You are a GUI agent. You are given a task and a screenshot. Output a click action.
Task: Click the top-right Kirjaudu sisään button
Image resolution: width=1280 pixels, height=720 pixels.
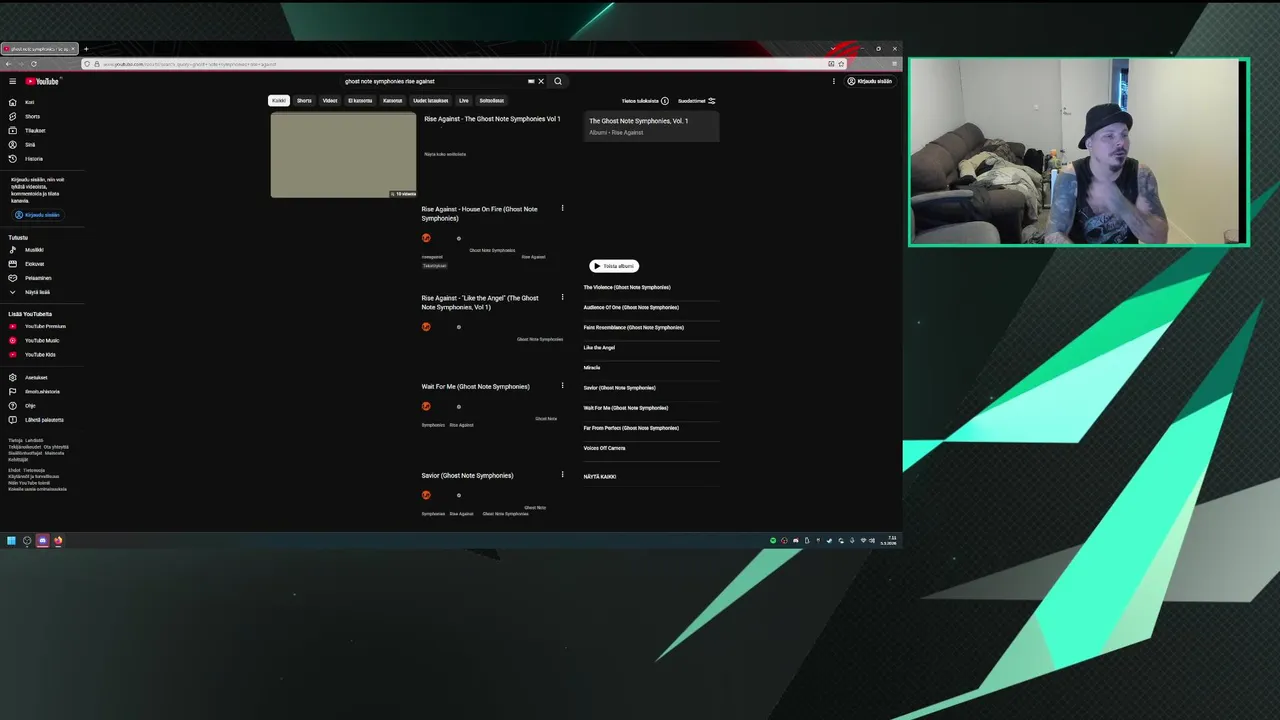[x=870, y=81]
